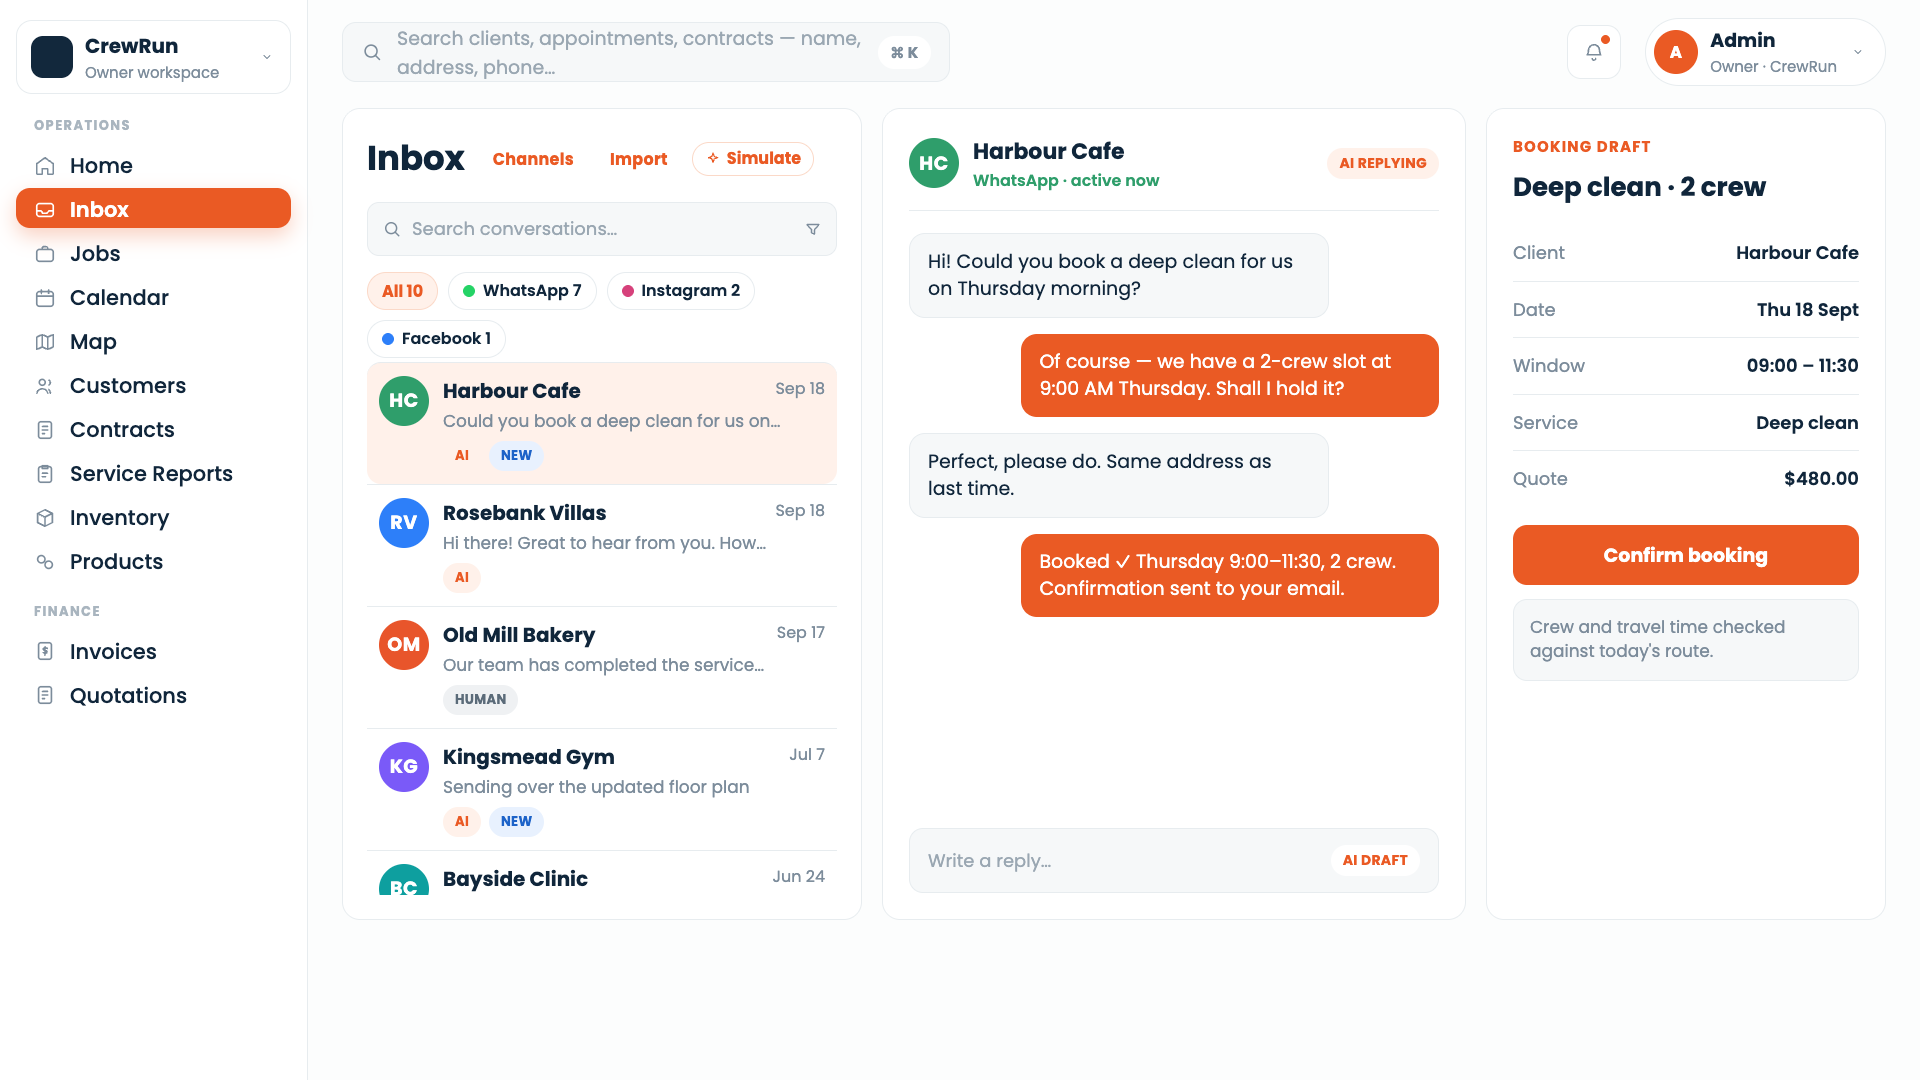
Task: Click the Simulate button
Action: [x=753, y=159]
